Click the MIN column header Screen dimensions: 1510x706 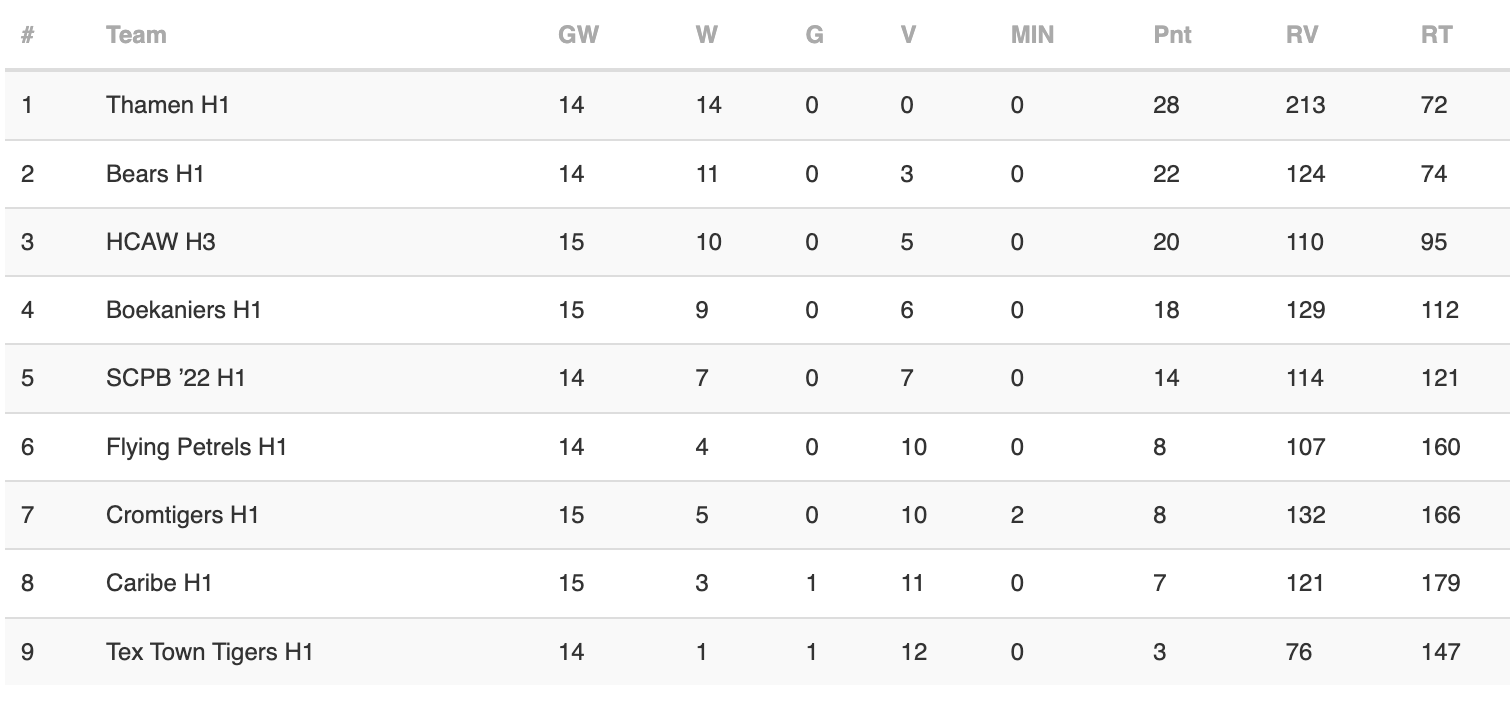[1032, 35]
